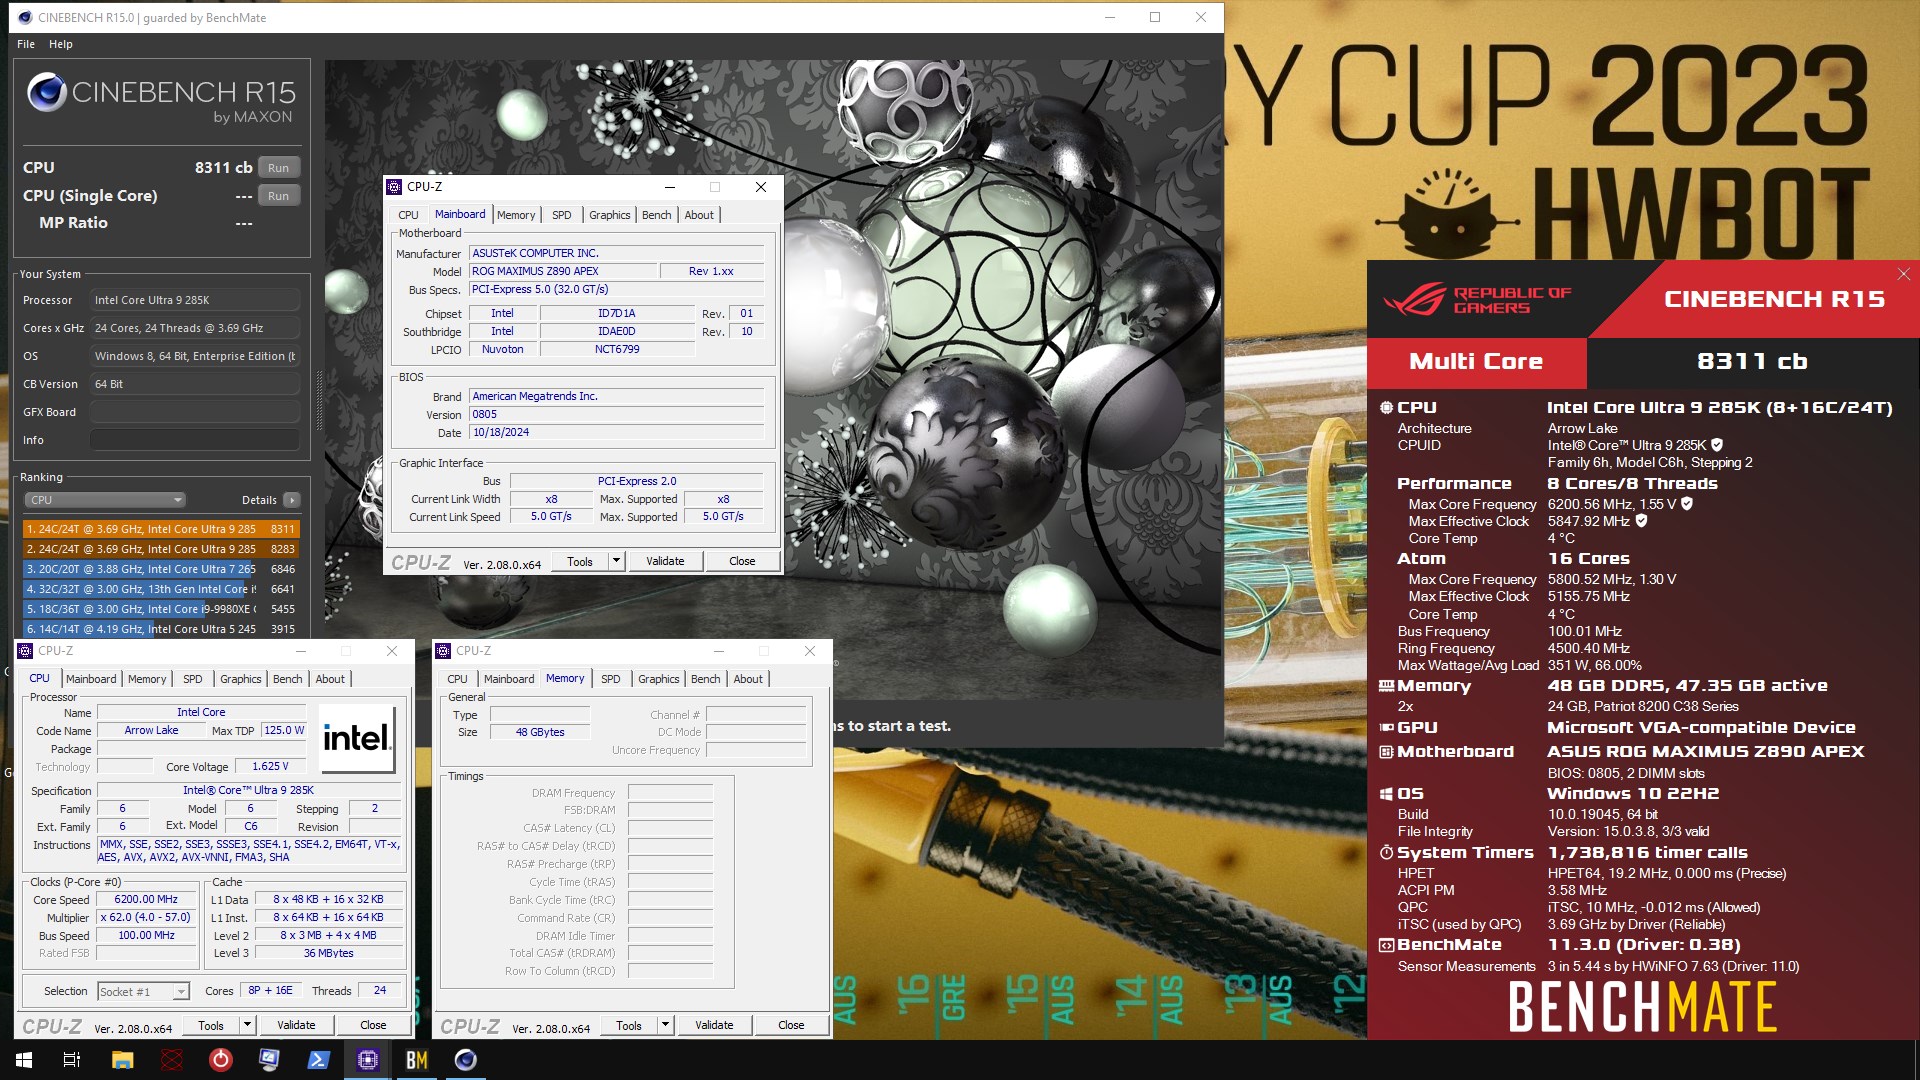
Task: Open SPD tab in CPU-Z Memory window
Action: [611, 679]
